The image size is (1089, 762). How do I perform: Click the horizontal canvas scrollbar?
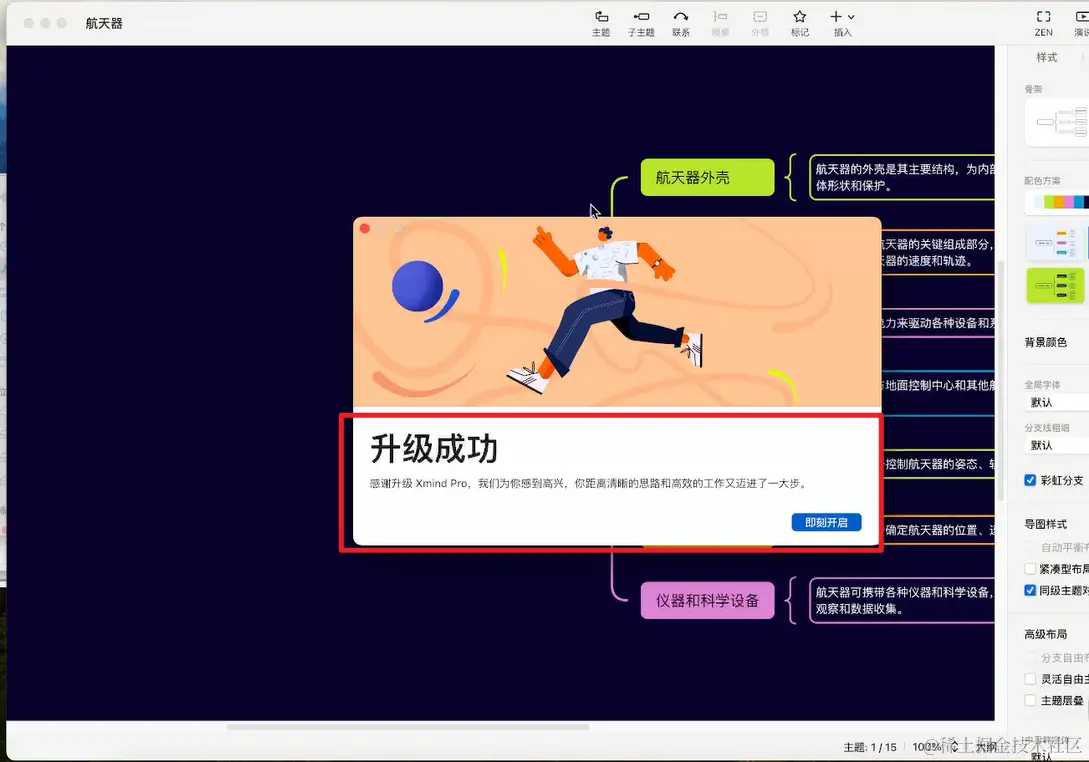click(x=408, y=727)
